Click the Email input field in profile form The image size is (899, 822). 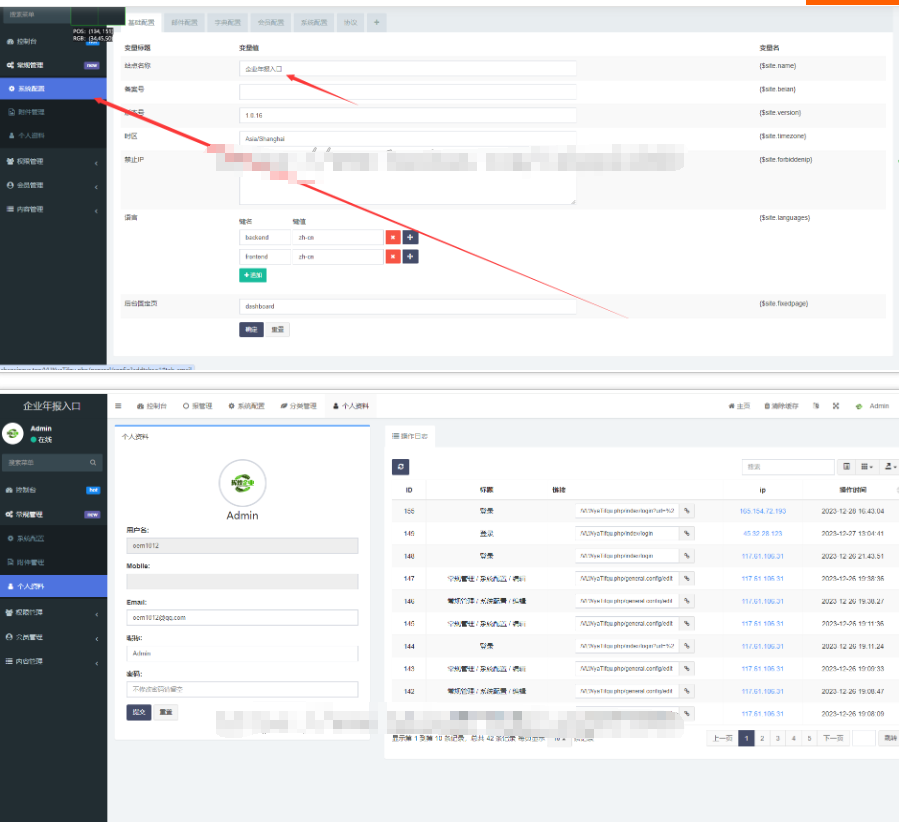(242, 618)
